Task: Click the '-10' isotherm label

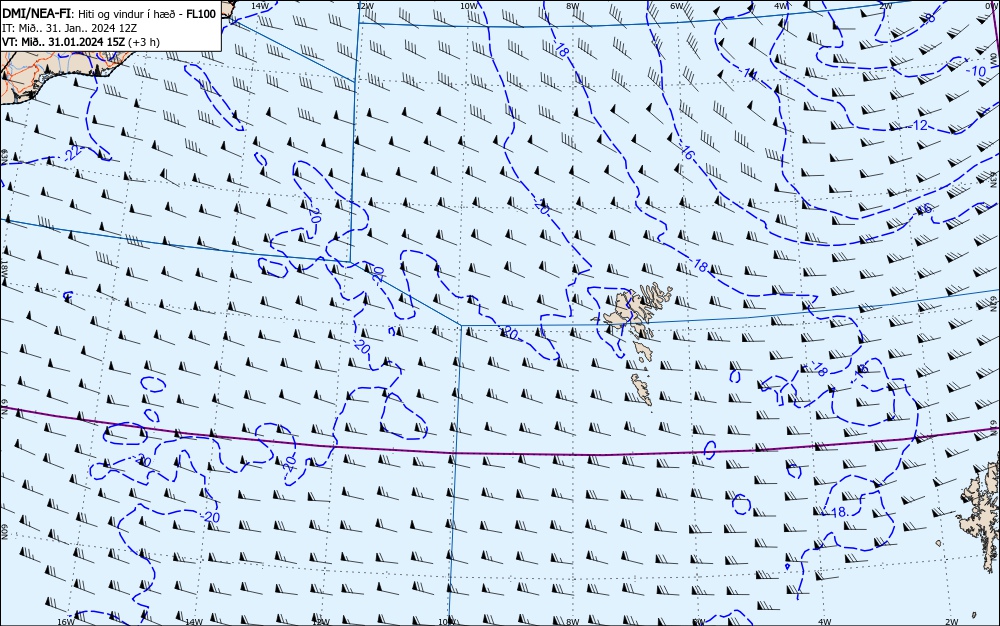Action: coord(976,71)
